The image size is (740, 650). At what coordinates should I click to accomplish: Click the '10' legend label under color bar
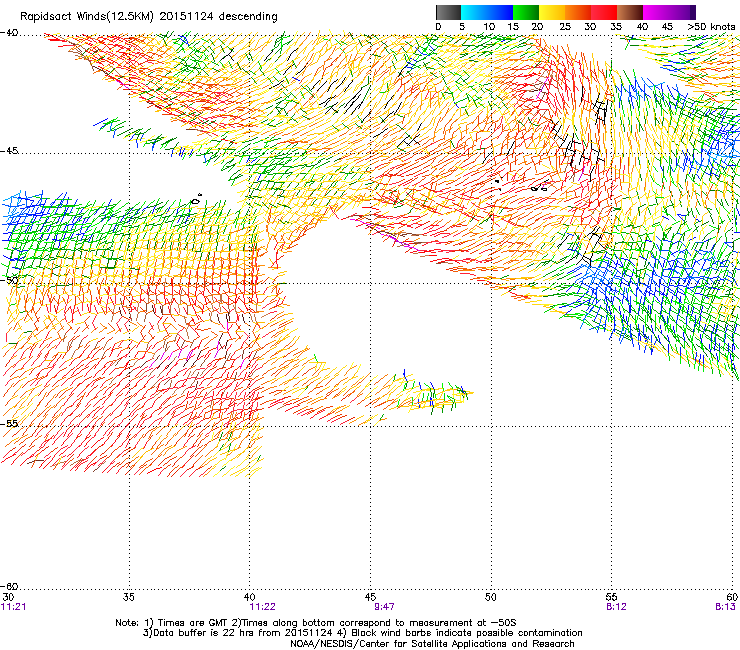(x=489, y=26)
